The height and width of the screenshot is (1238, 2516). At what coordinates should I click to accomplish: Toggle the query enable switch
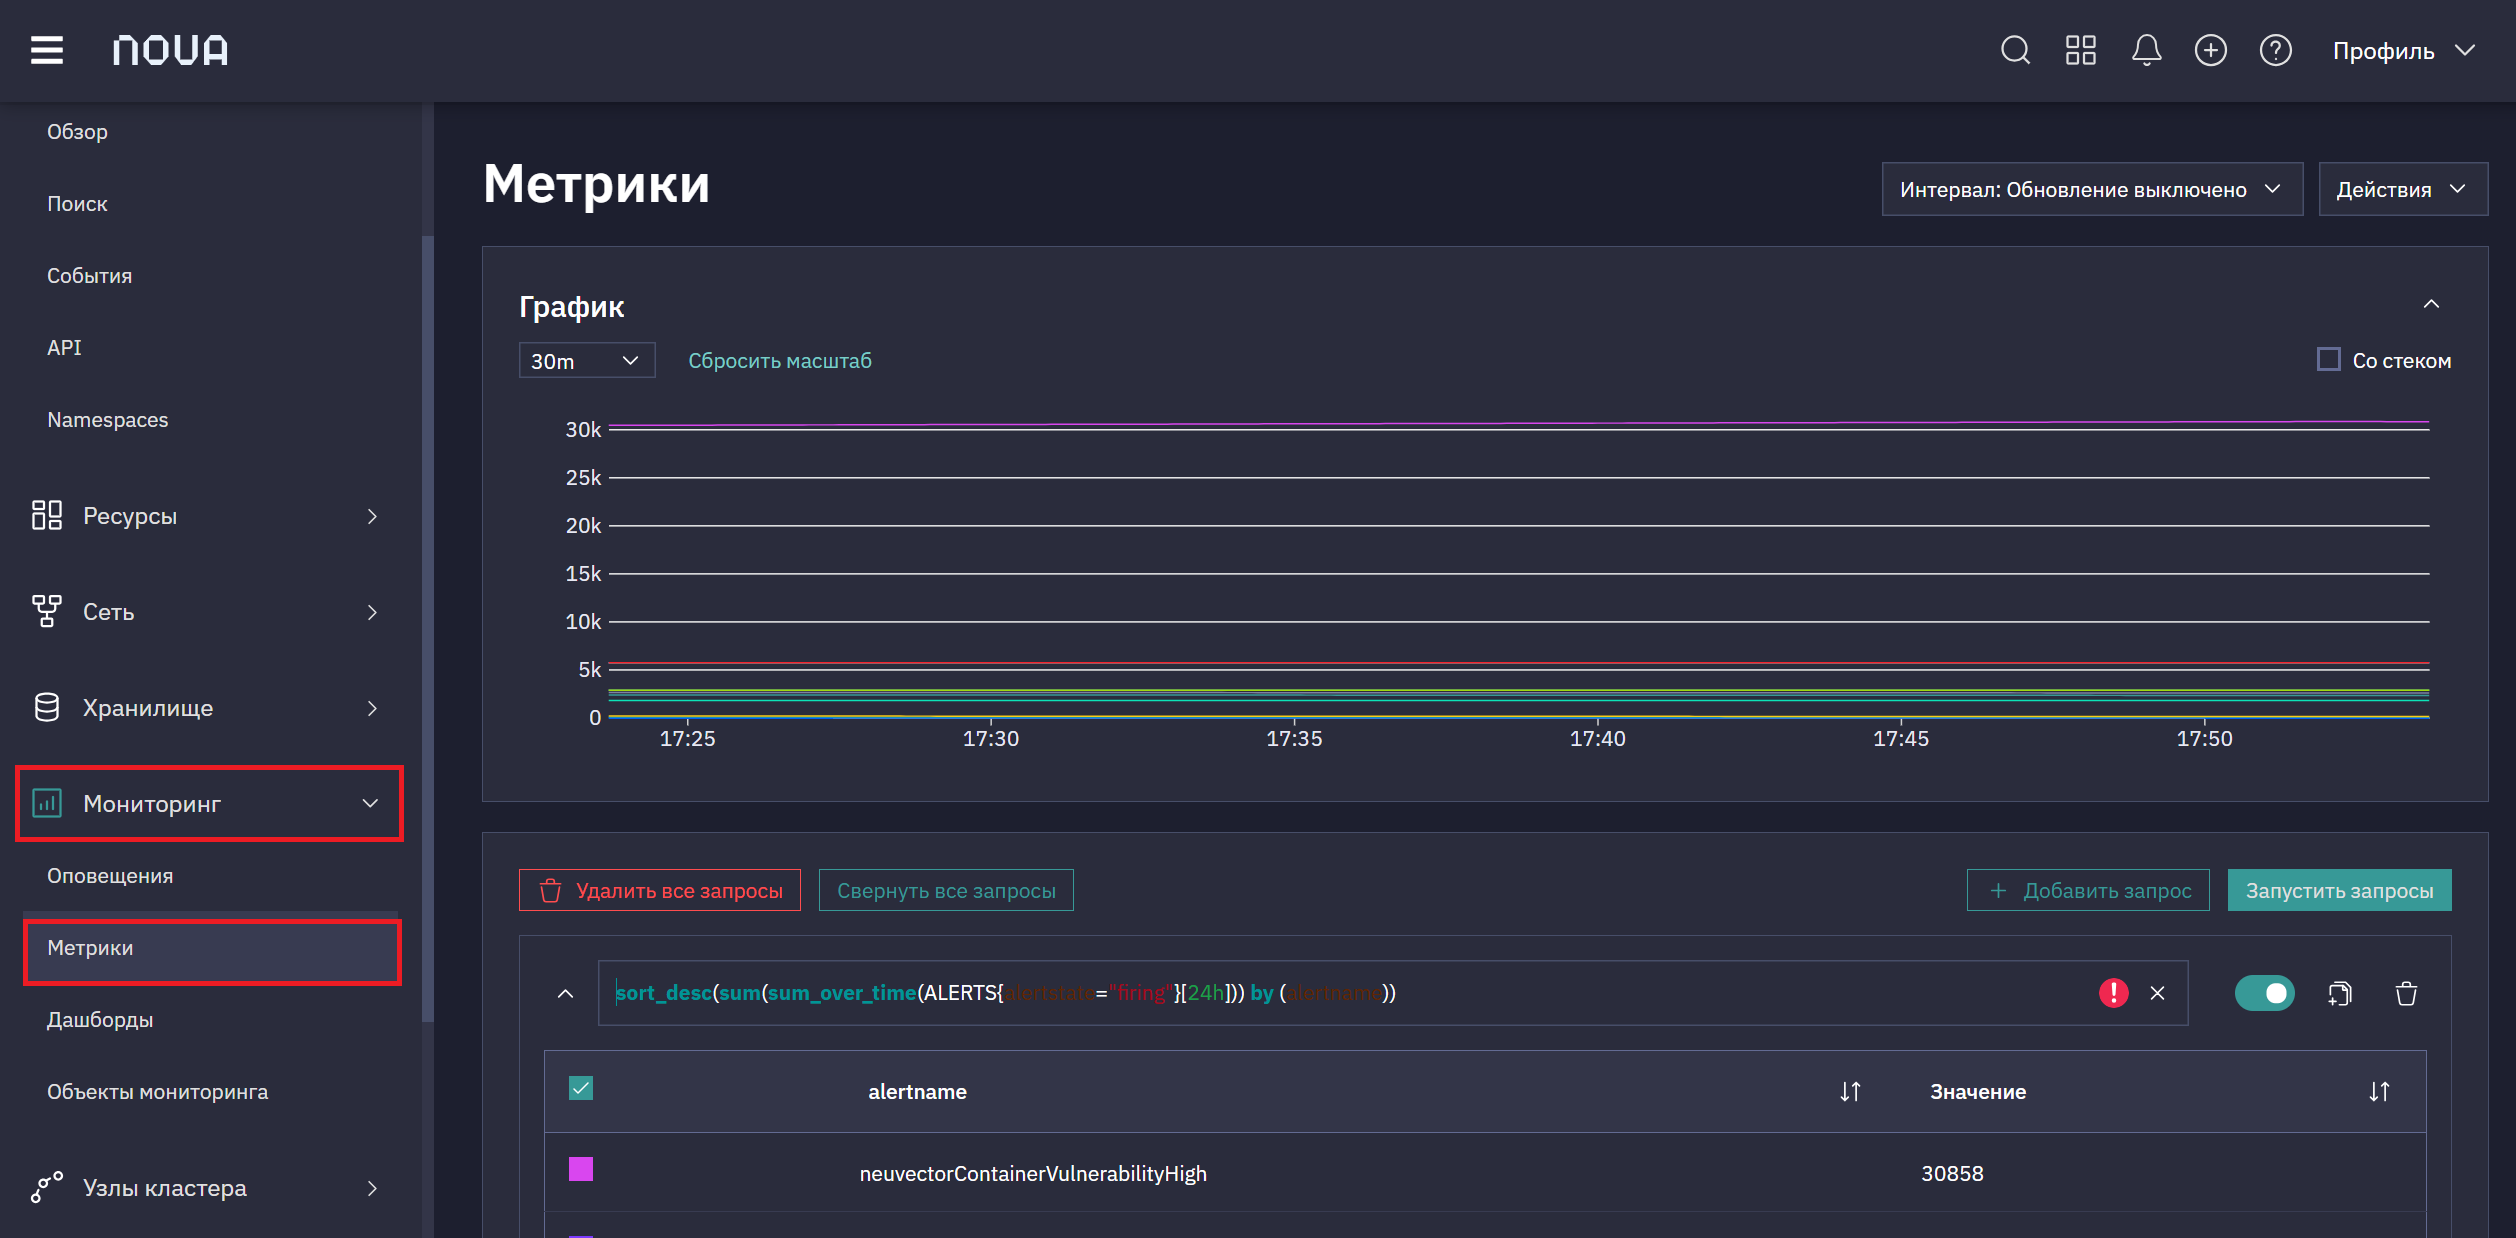[2265, 993]
